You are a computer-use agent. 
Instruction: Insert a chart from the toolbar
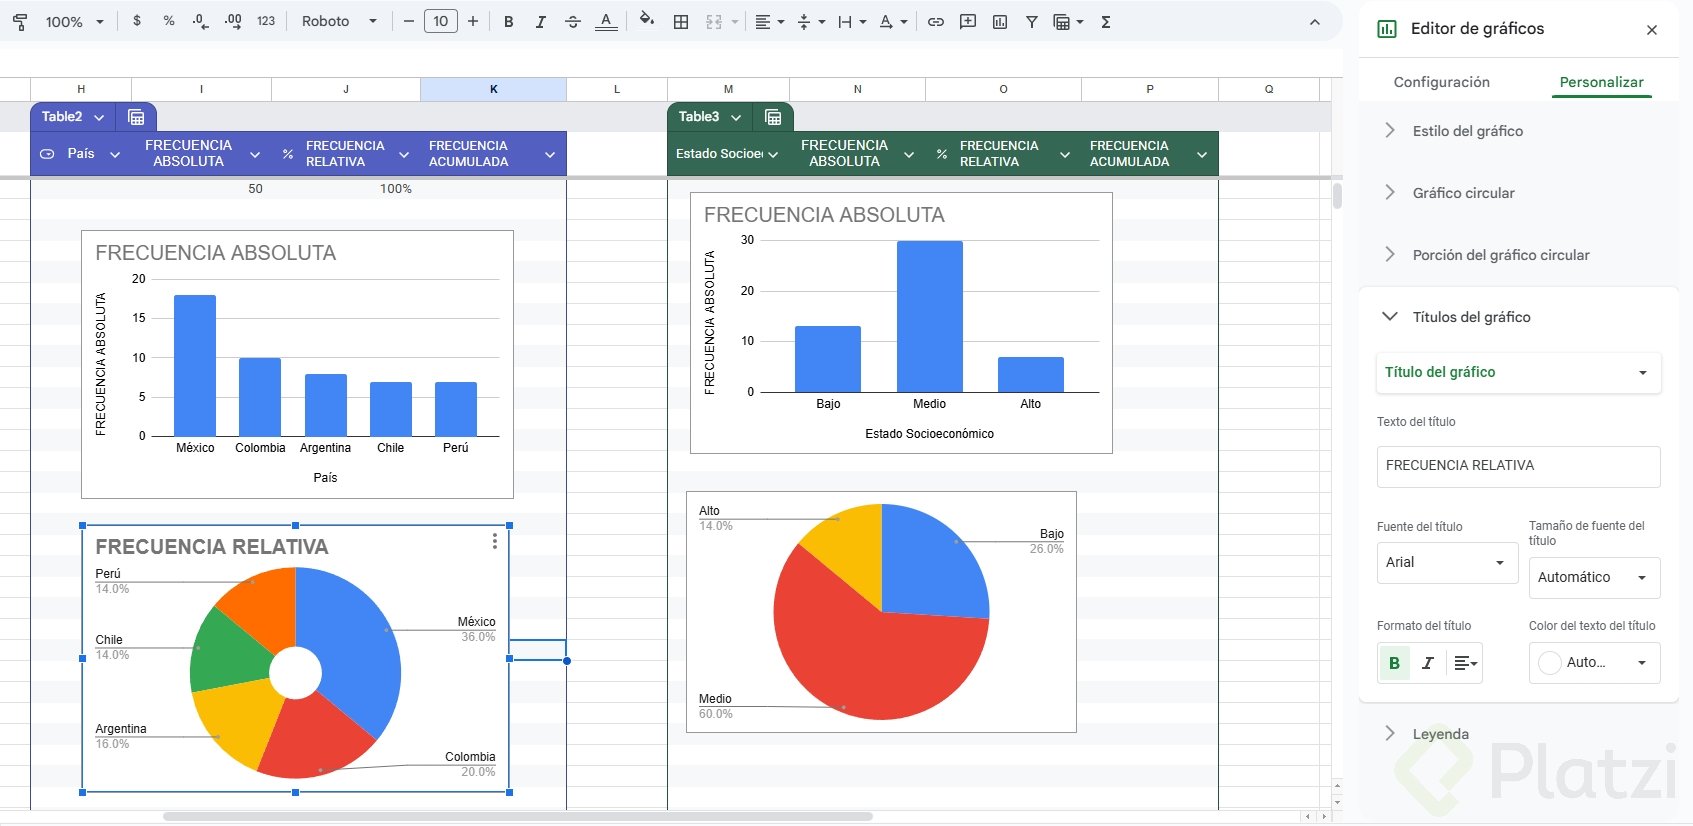tap(1000, 21)
